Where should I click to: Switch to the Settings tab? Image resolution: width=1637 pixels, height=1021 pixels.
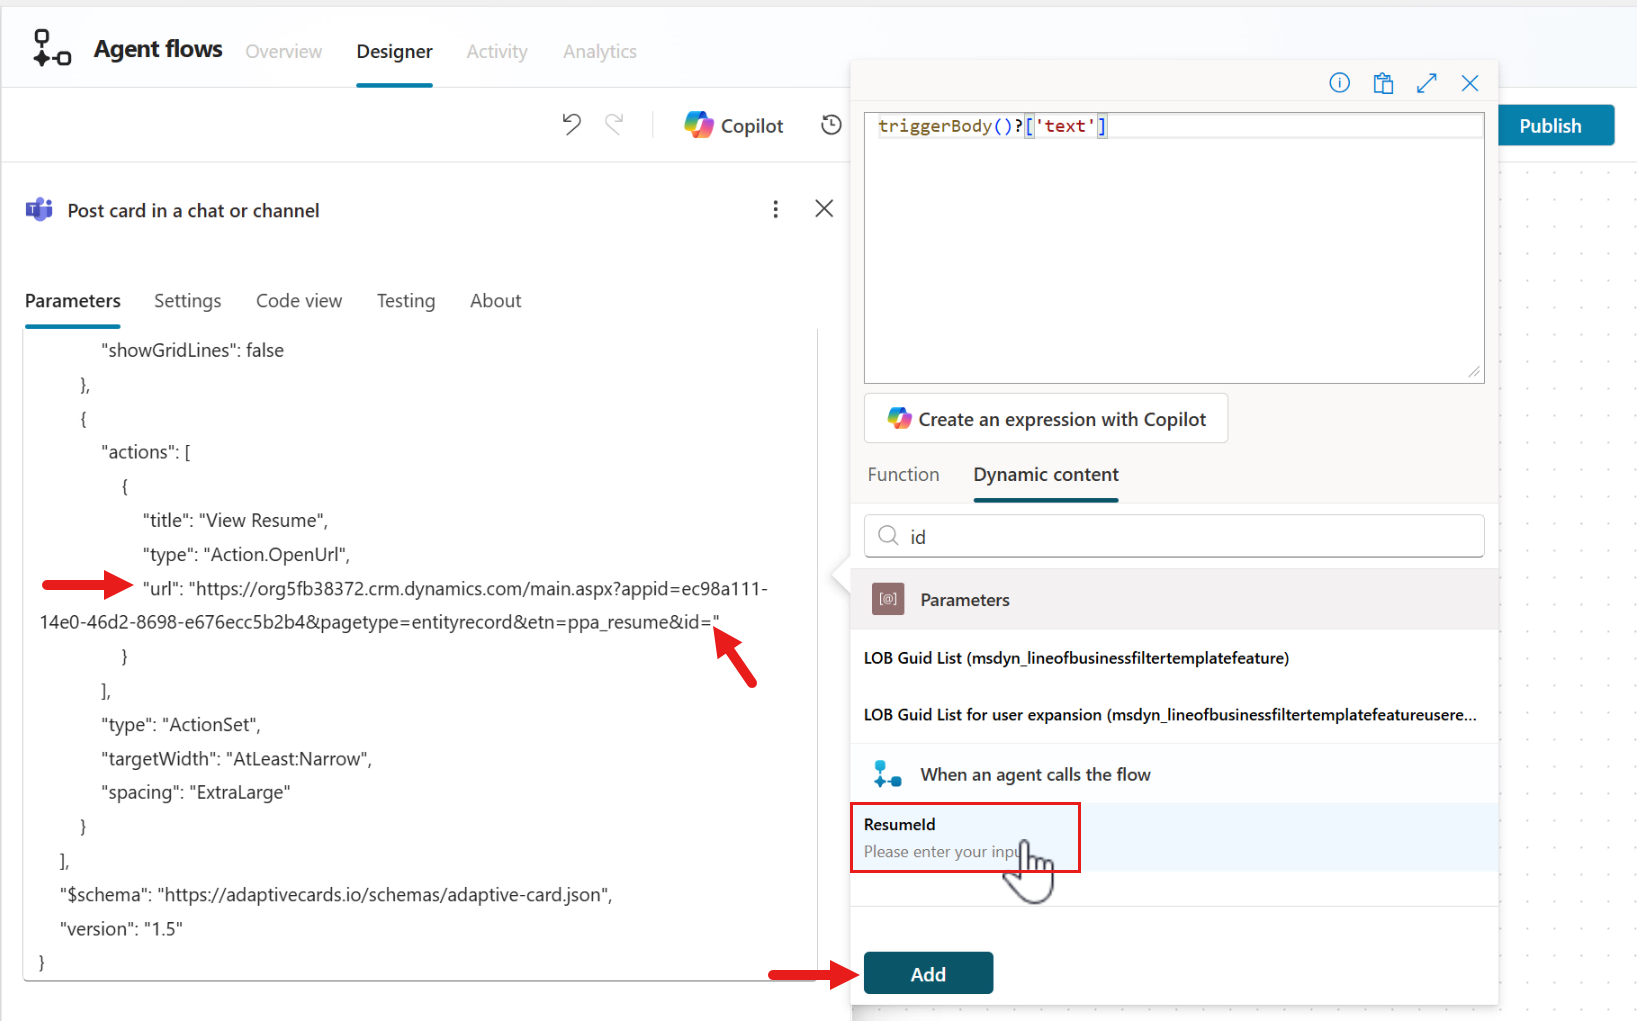pos(187,301)
